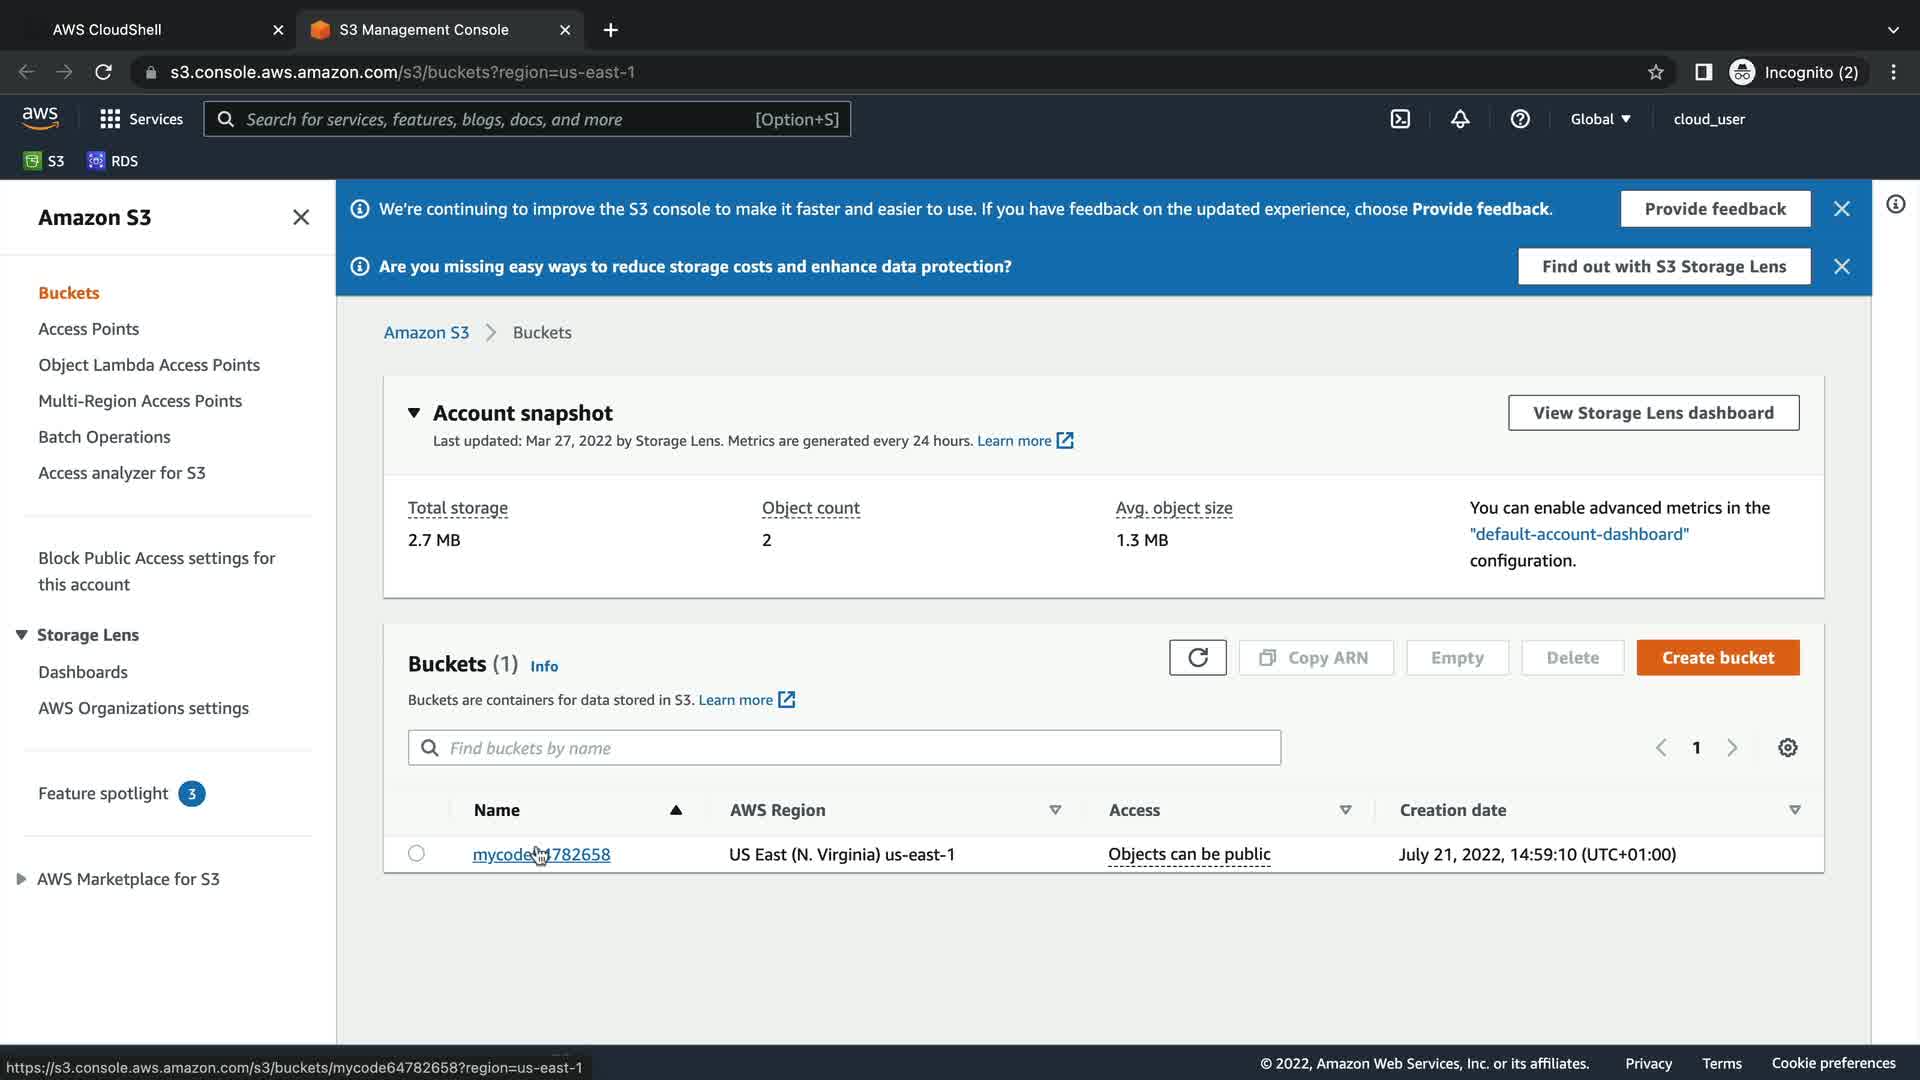
Task: Open the help question mark icon
Action: pyautogui.click(x=1520, y=119)
